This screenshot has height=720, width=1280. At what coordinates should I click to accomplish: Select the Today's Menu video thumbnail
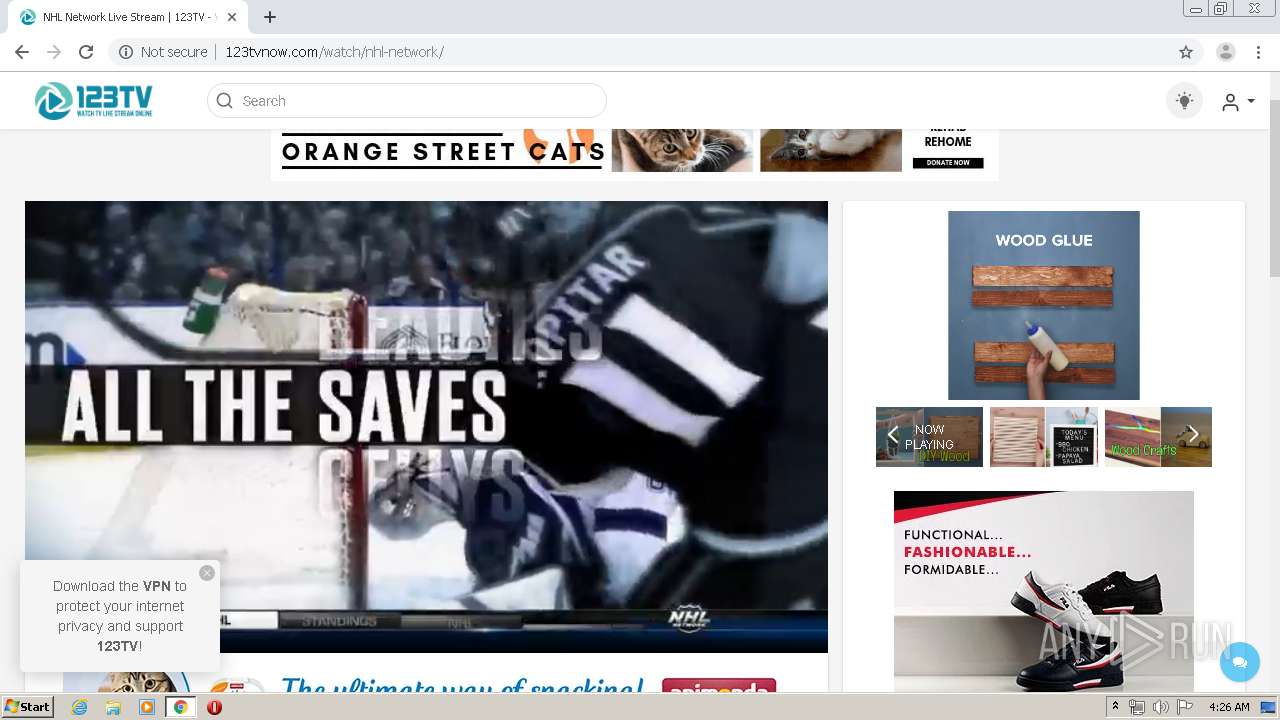(1044, 437)
